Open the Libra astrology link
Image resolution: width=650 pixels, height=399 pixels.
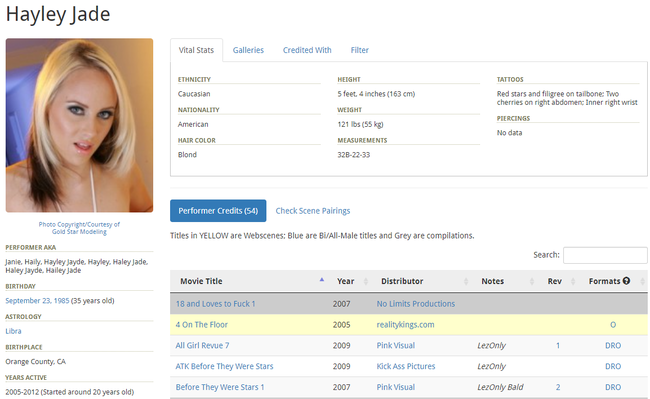(x=13, y=331)
